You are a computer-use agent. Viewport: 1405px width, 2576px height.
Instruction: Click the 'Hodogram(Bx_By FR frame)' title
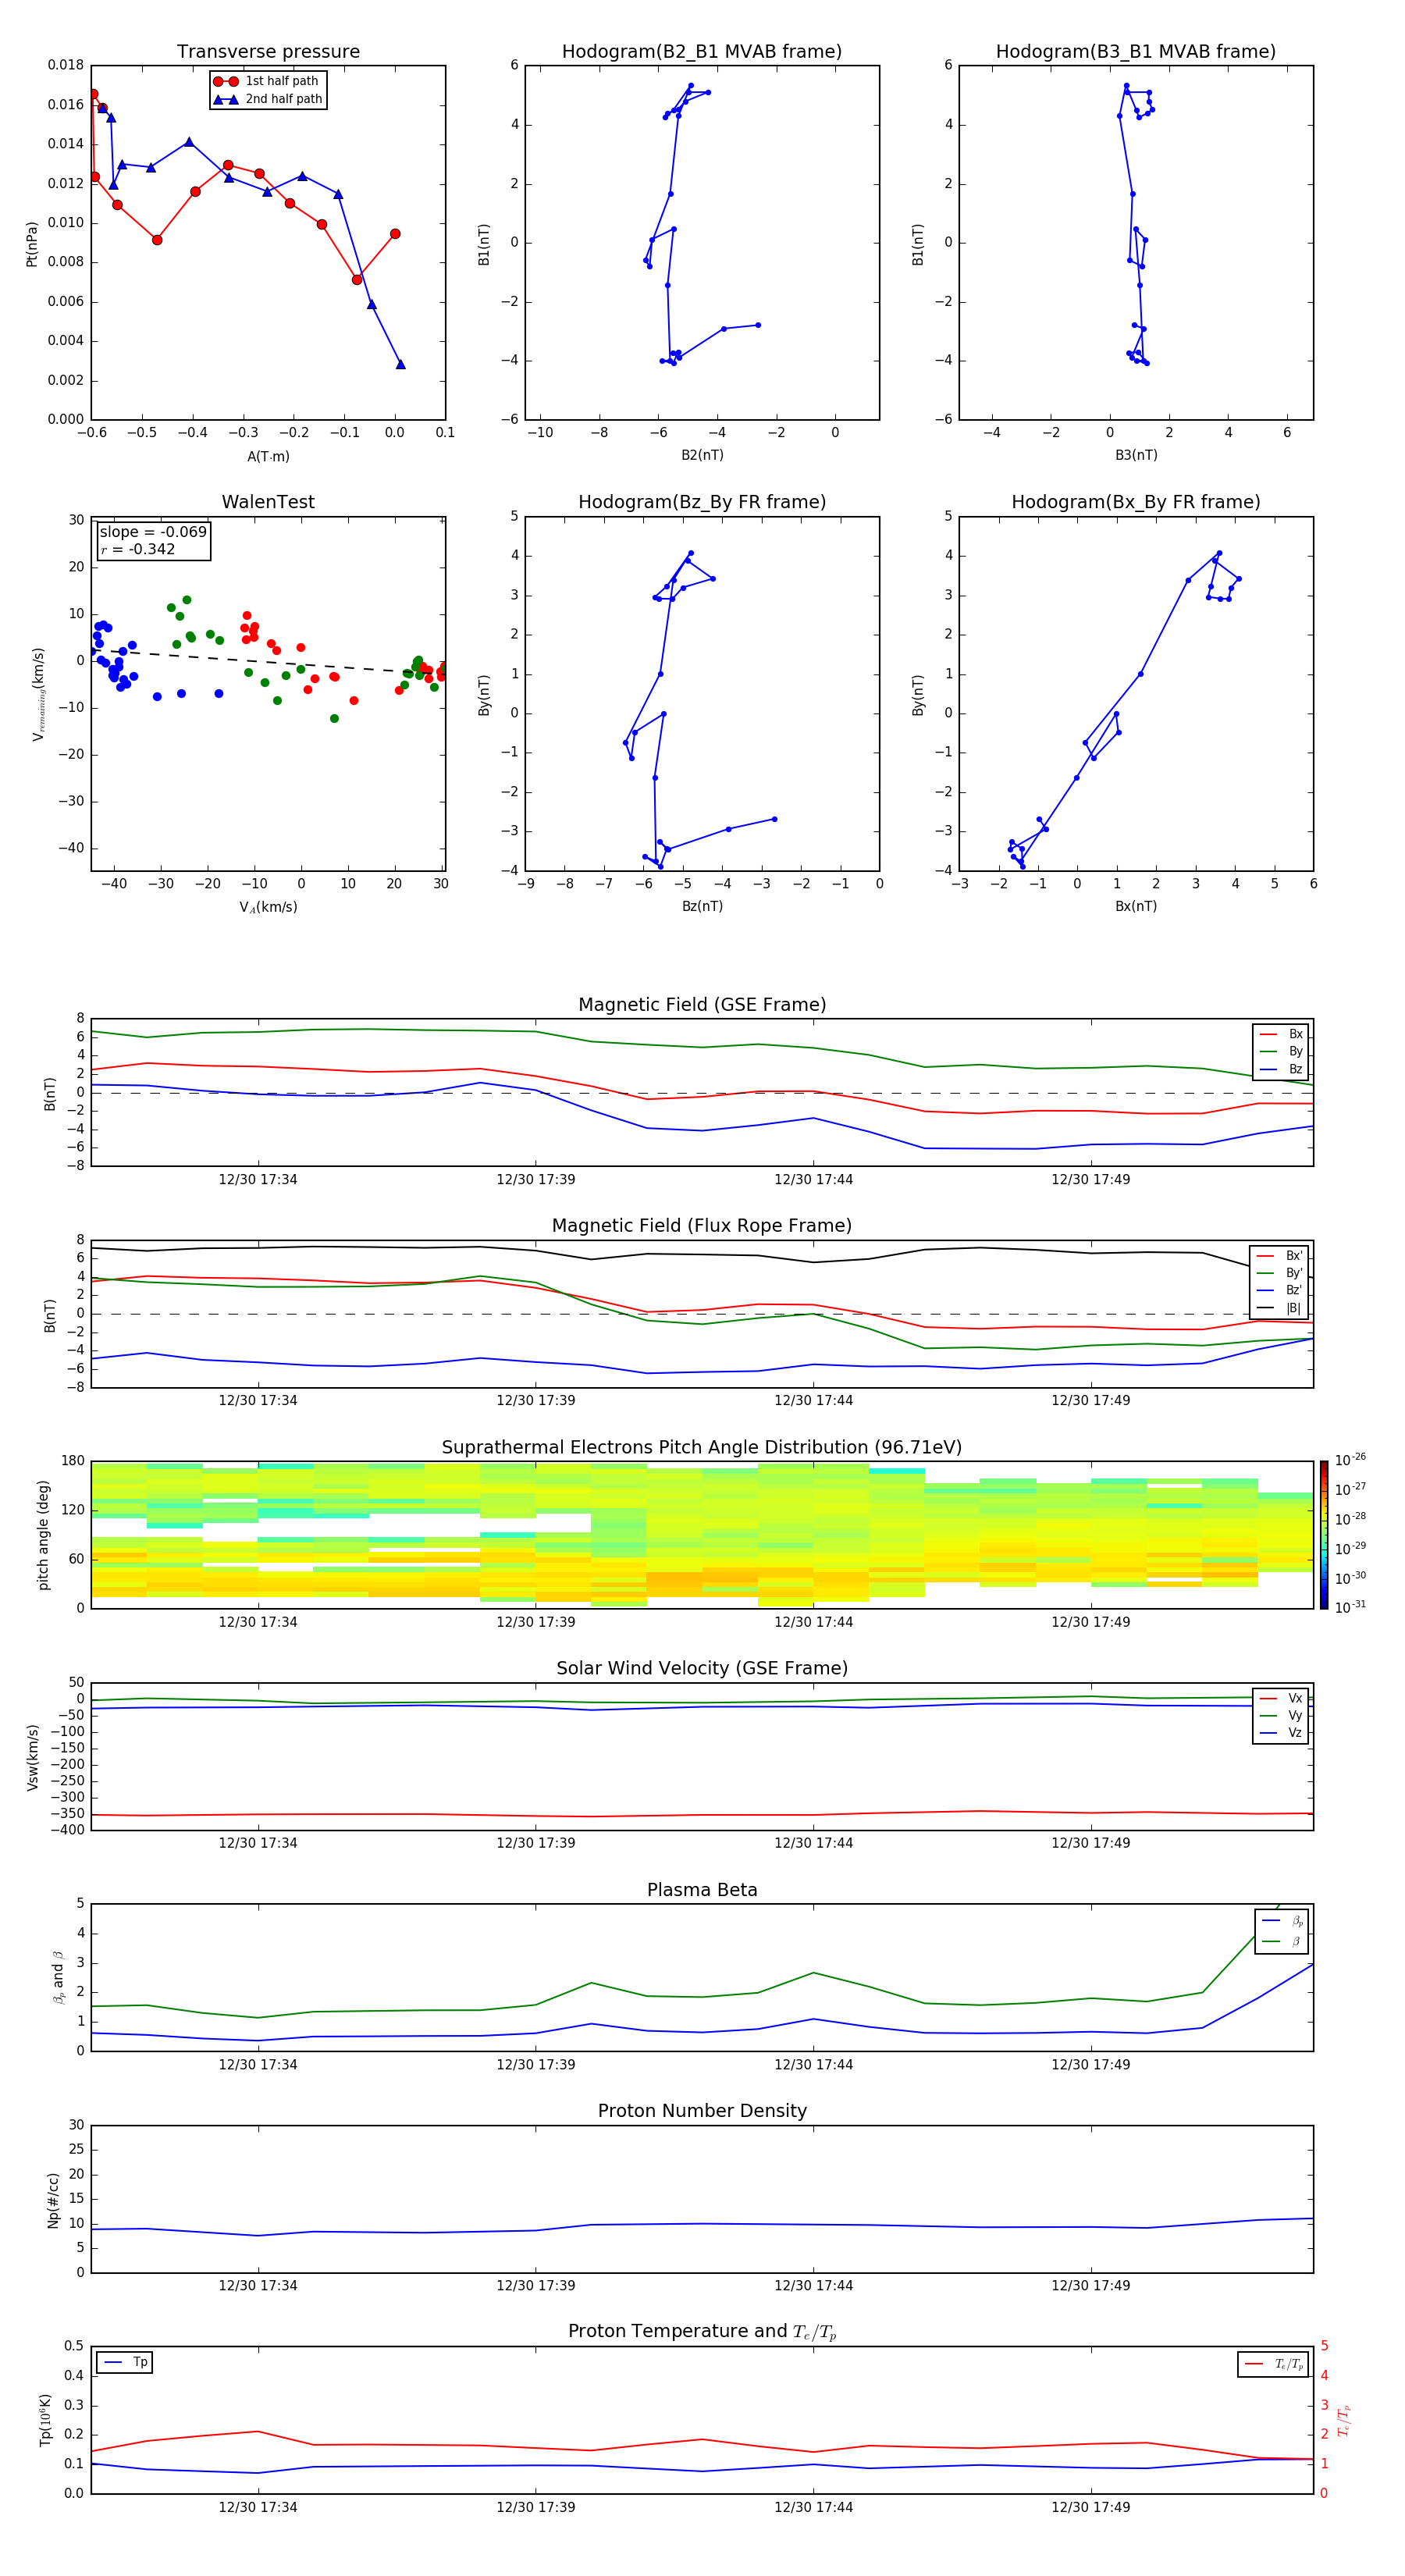tap(1136, 502)
